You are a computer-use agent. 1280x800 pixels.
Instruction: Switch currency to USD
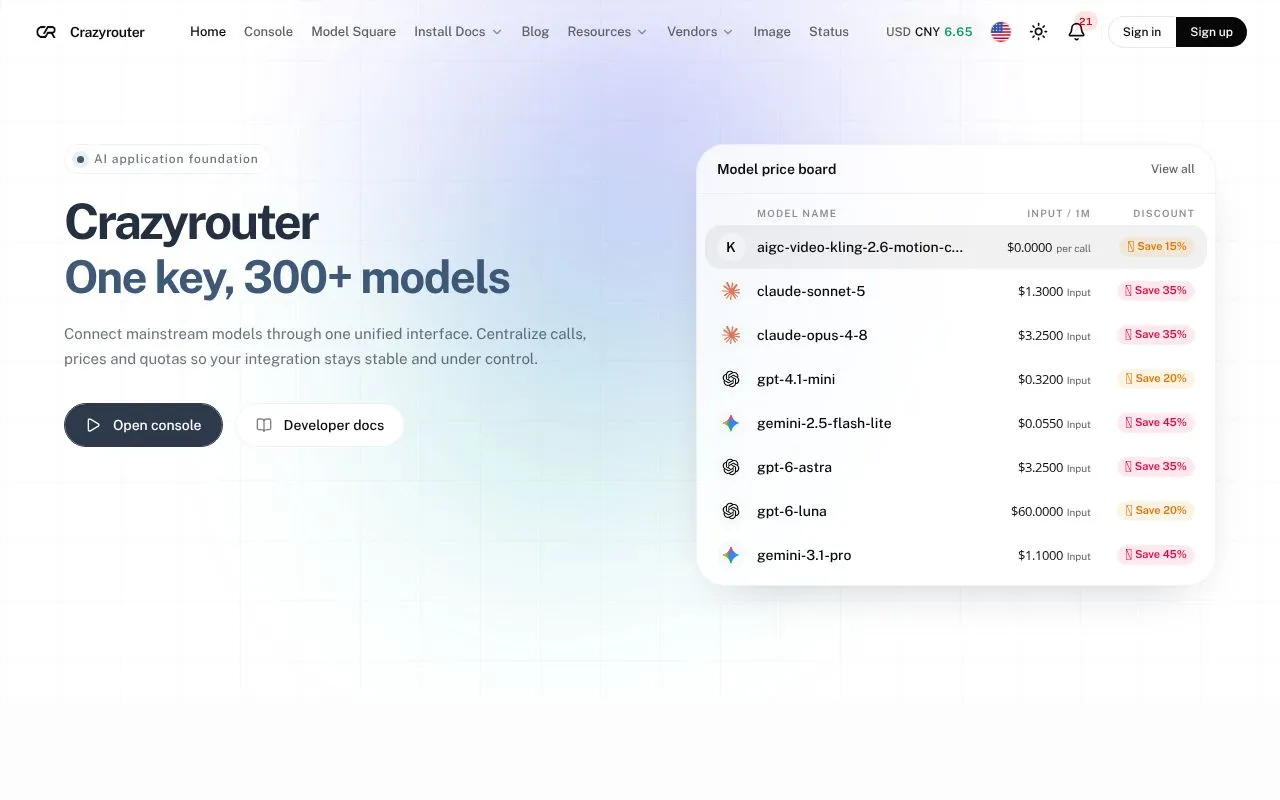[898, 32]
